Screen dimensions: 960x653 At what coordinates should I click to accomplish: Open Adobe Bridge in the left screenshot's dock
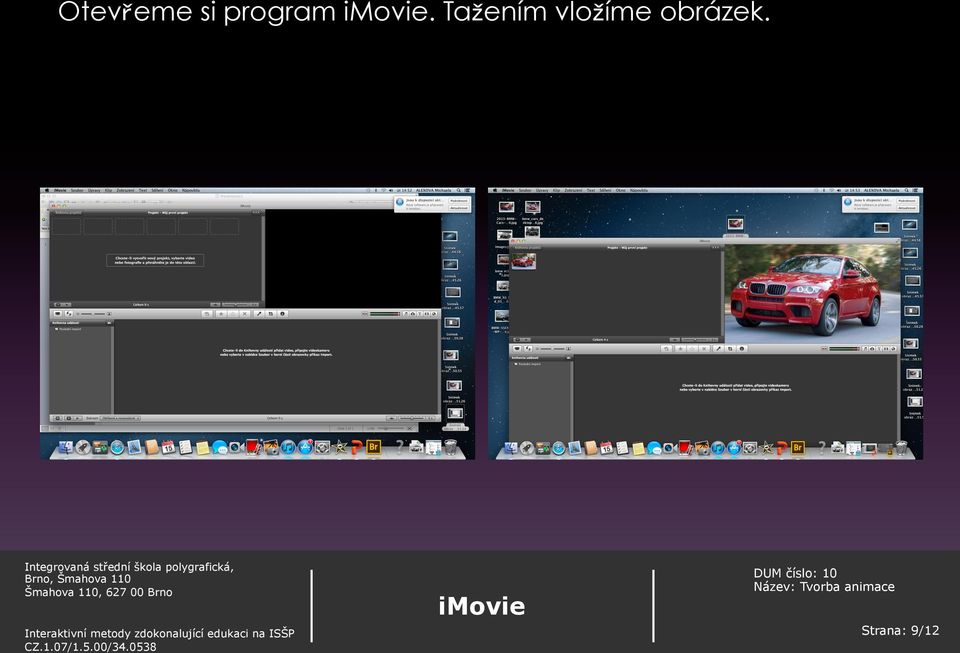(x=373, y=447)
